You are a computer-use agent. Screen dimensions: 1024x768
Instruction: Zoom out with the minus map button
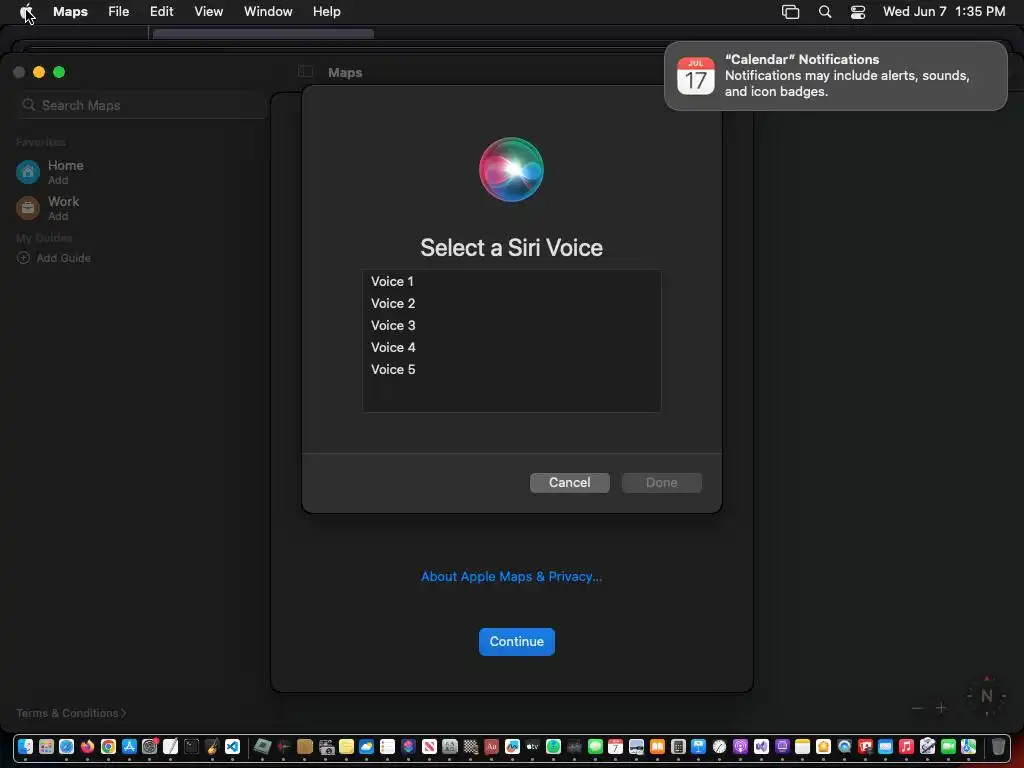tap(917, 708)
